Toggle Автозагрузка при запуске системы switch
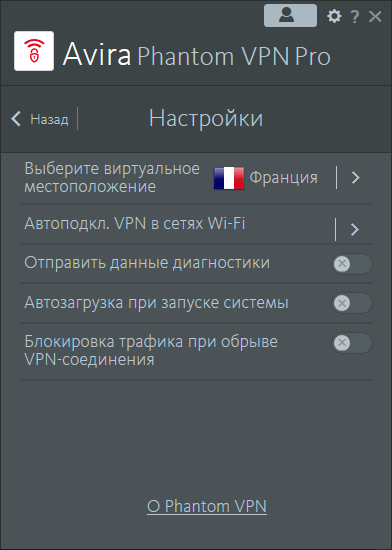 tap(352, 303)
